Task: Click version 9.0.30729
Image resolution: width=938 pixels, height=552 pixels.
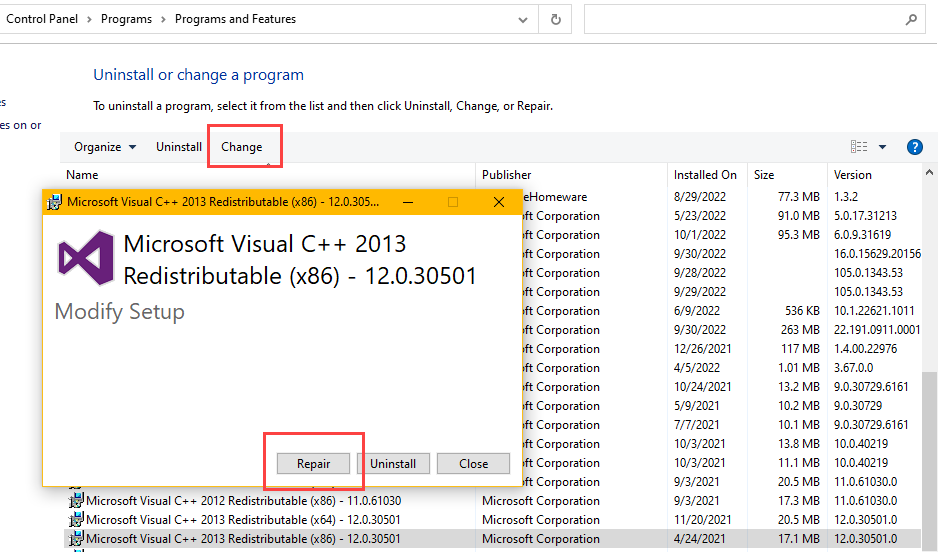Action: (858, 405)
